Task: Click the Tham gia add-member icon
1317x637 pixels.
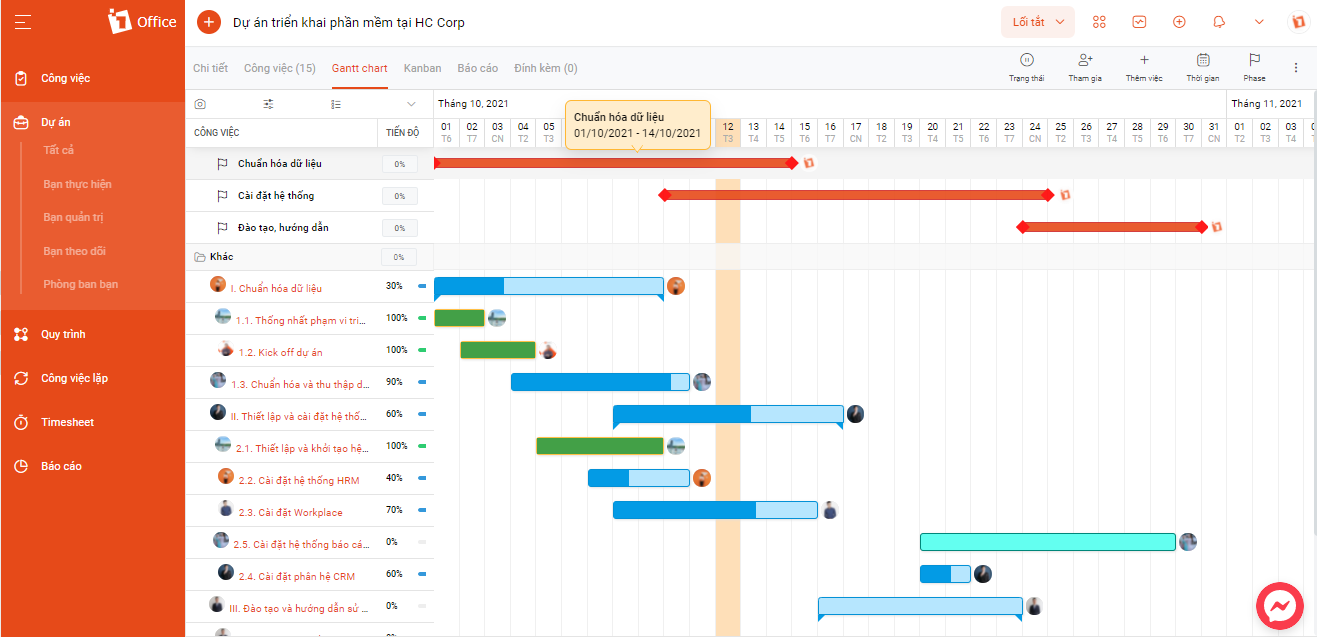Action: pos(1085,60)
